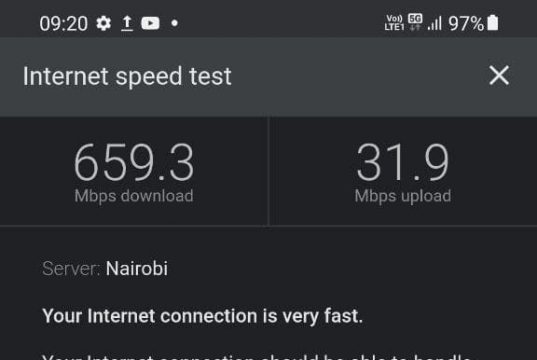
Task: Close the Internet speed test panel
Action: point(499,75)
